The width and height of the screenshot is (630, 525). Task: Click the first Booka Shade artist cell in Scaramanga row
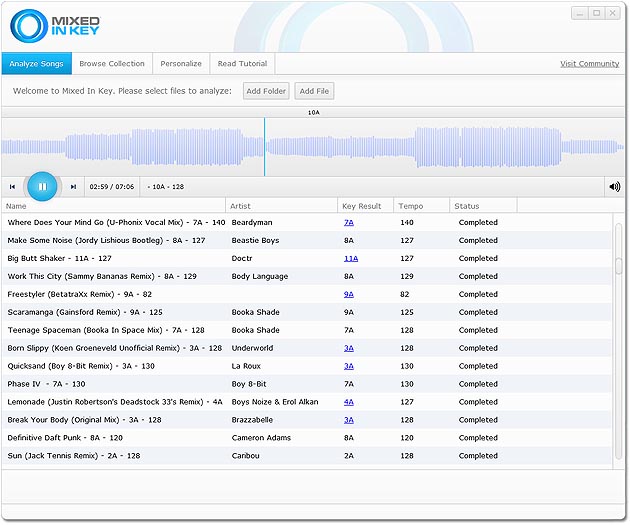(255, 313)
